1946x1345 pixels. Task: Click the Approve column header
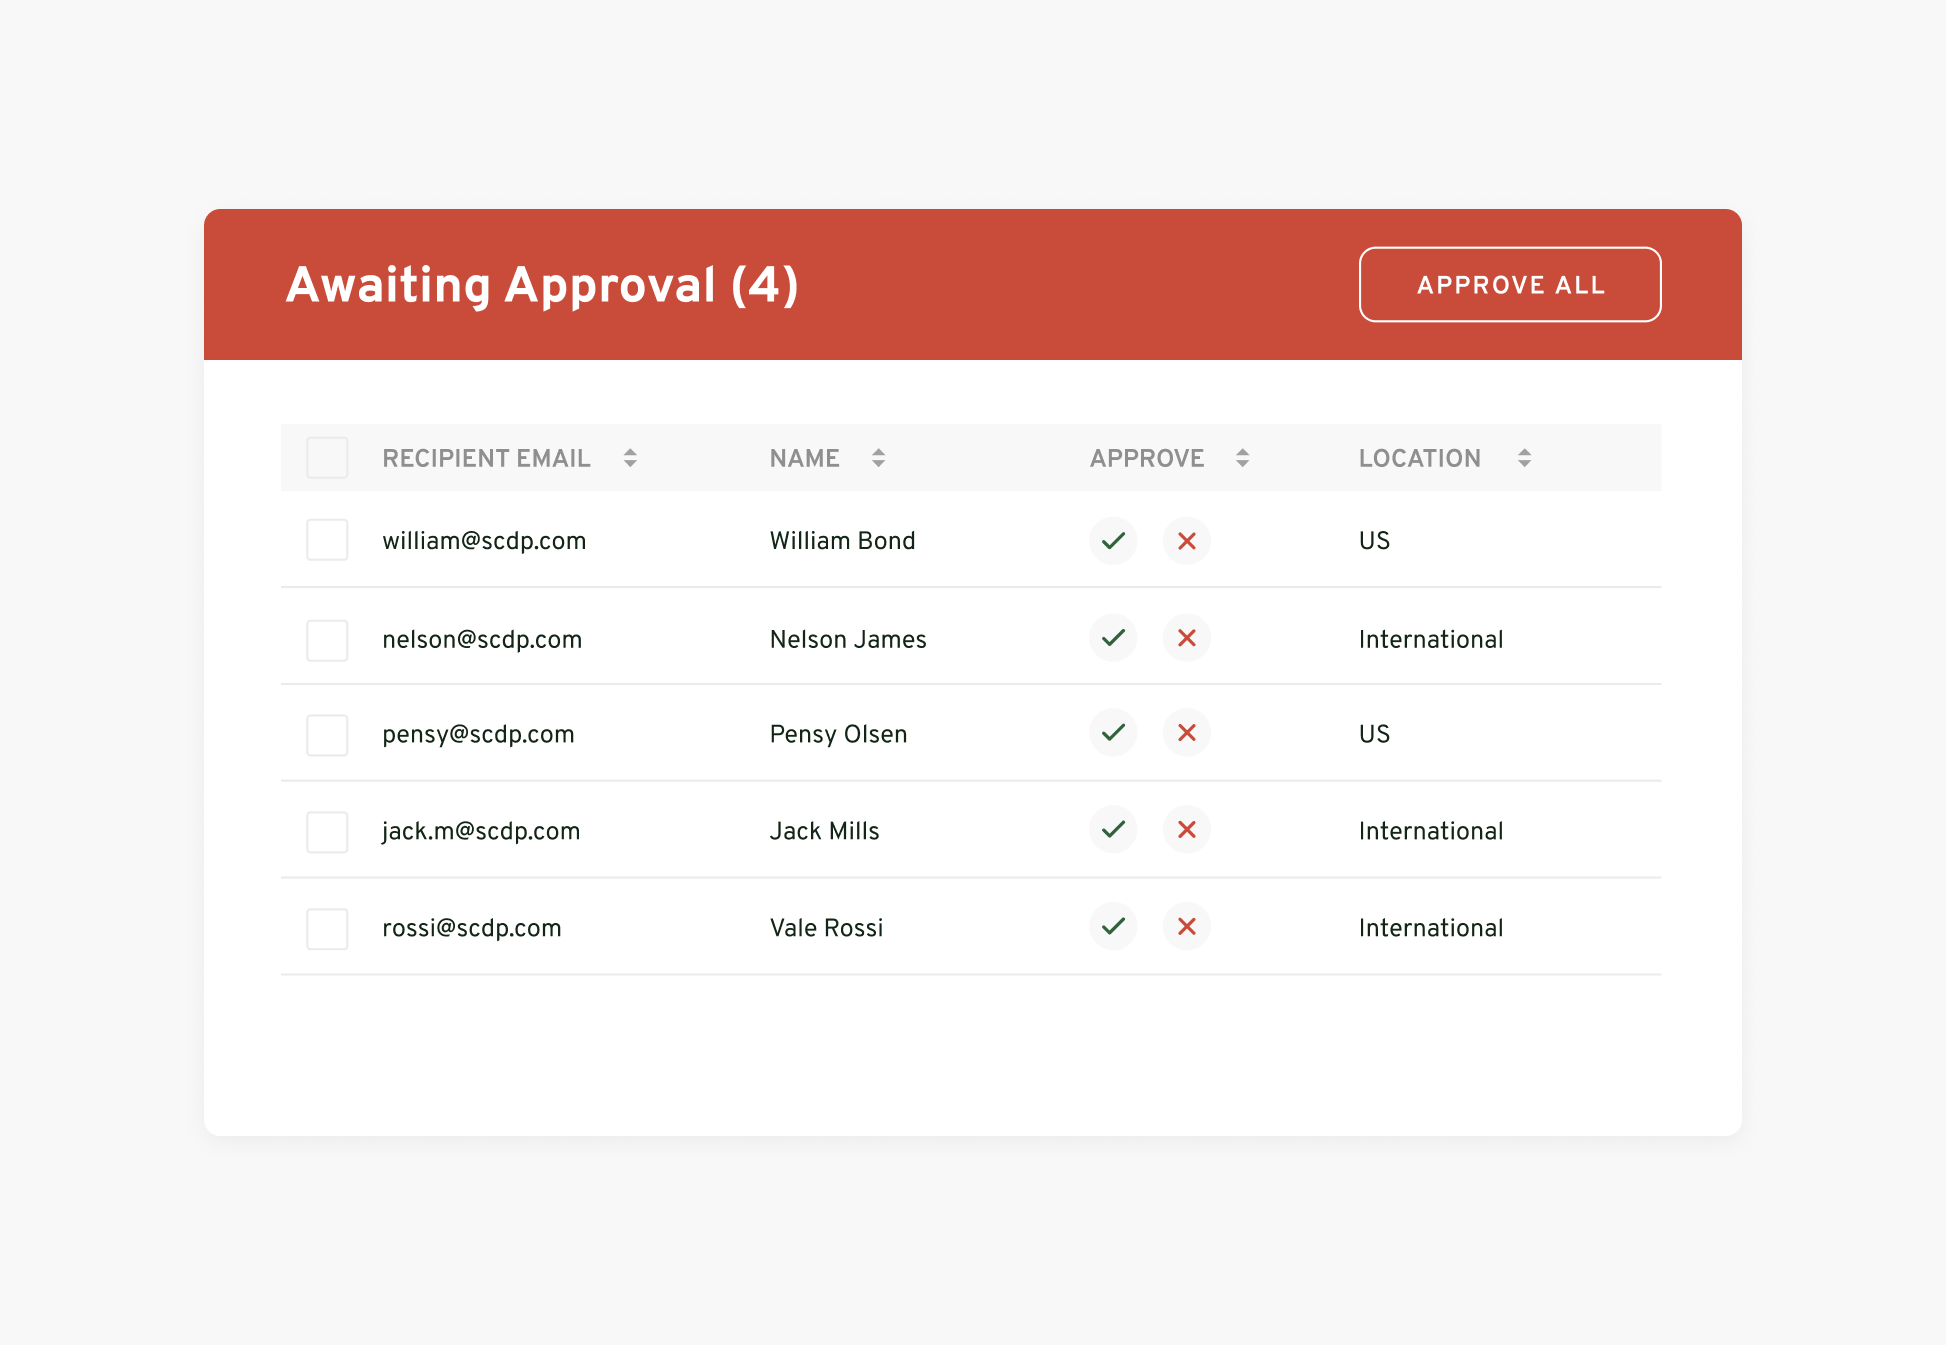point(1147,458)
